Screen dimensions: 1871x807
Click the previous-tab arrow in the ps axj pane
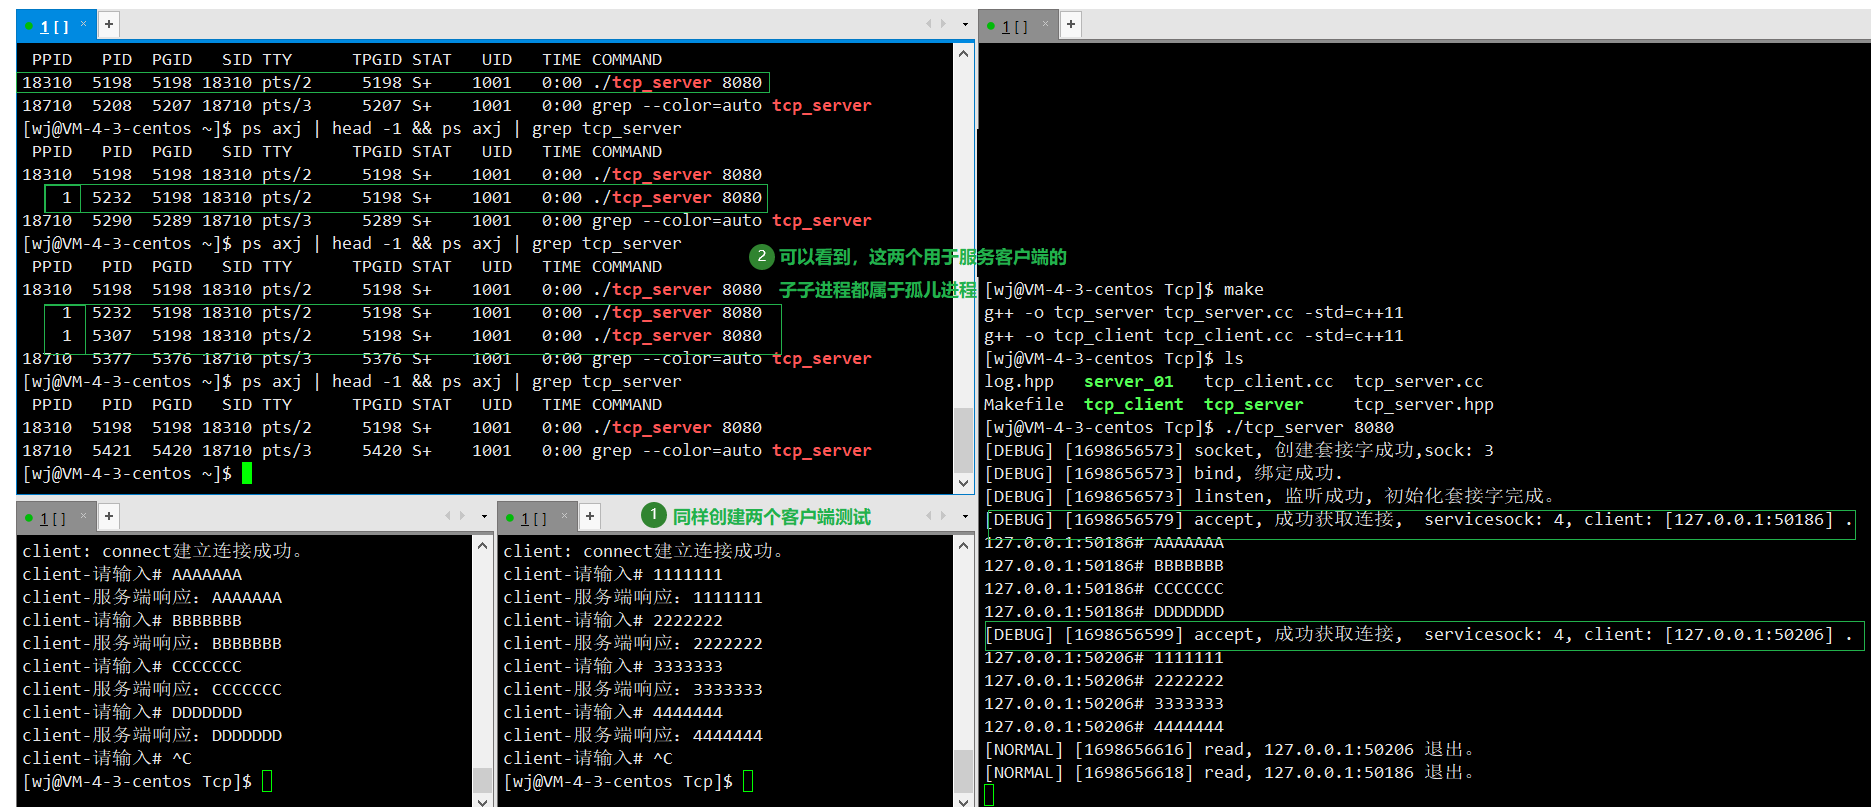929,23
